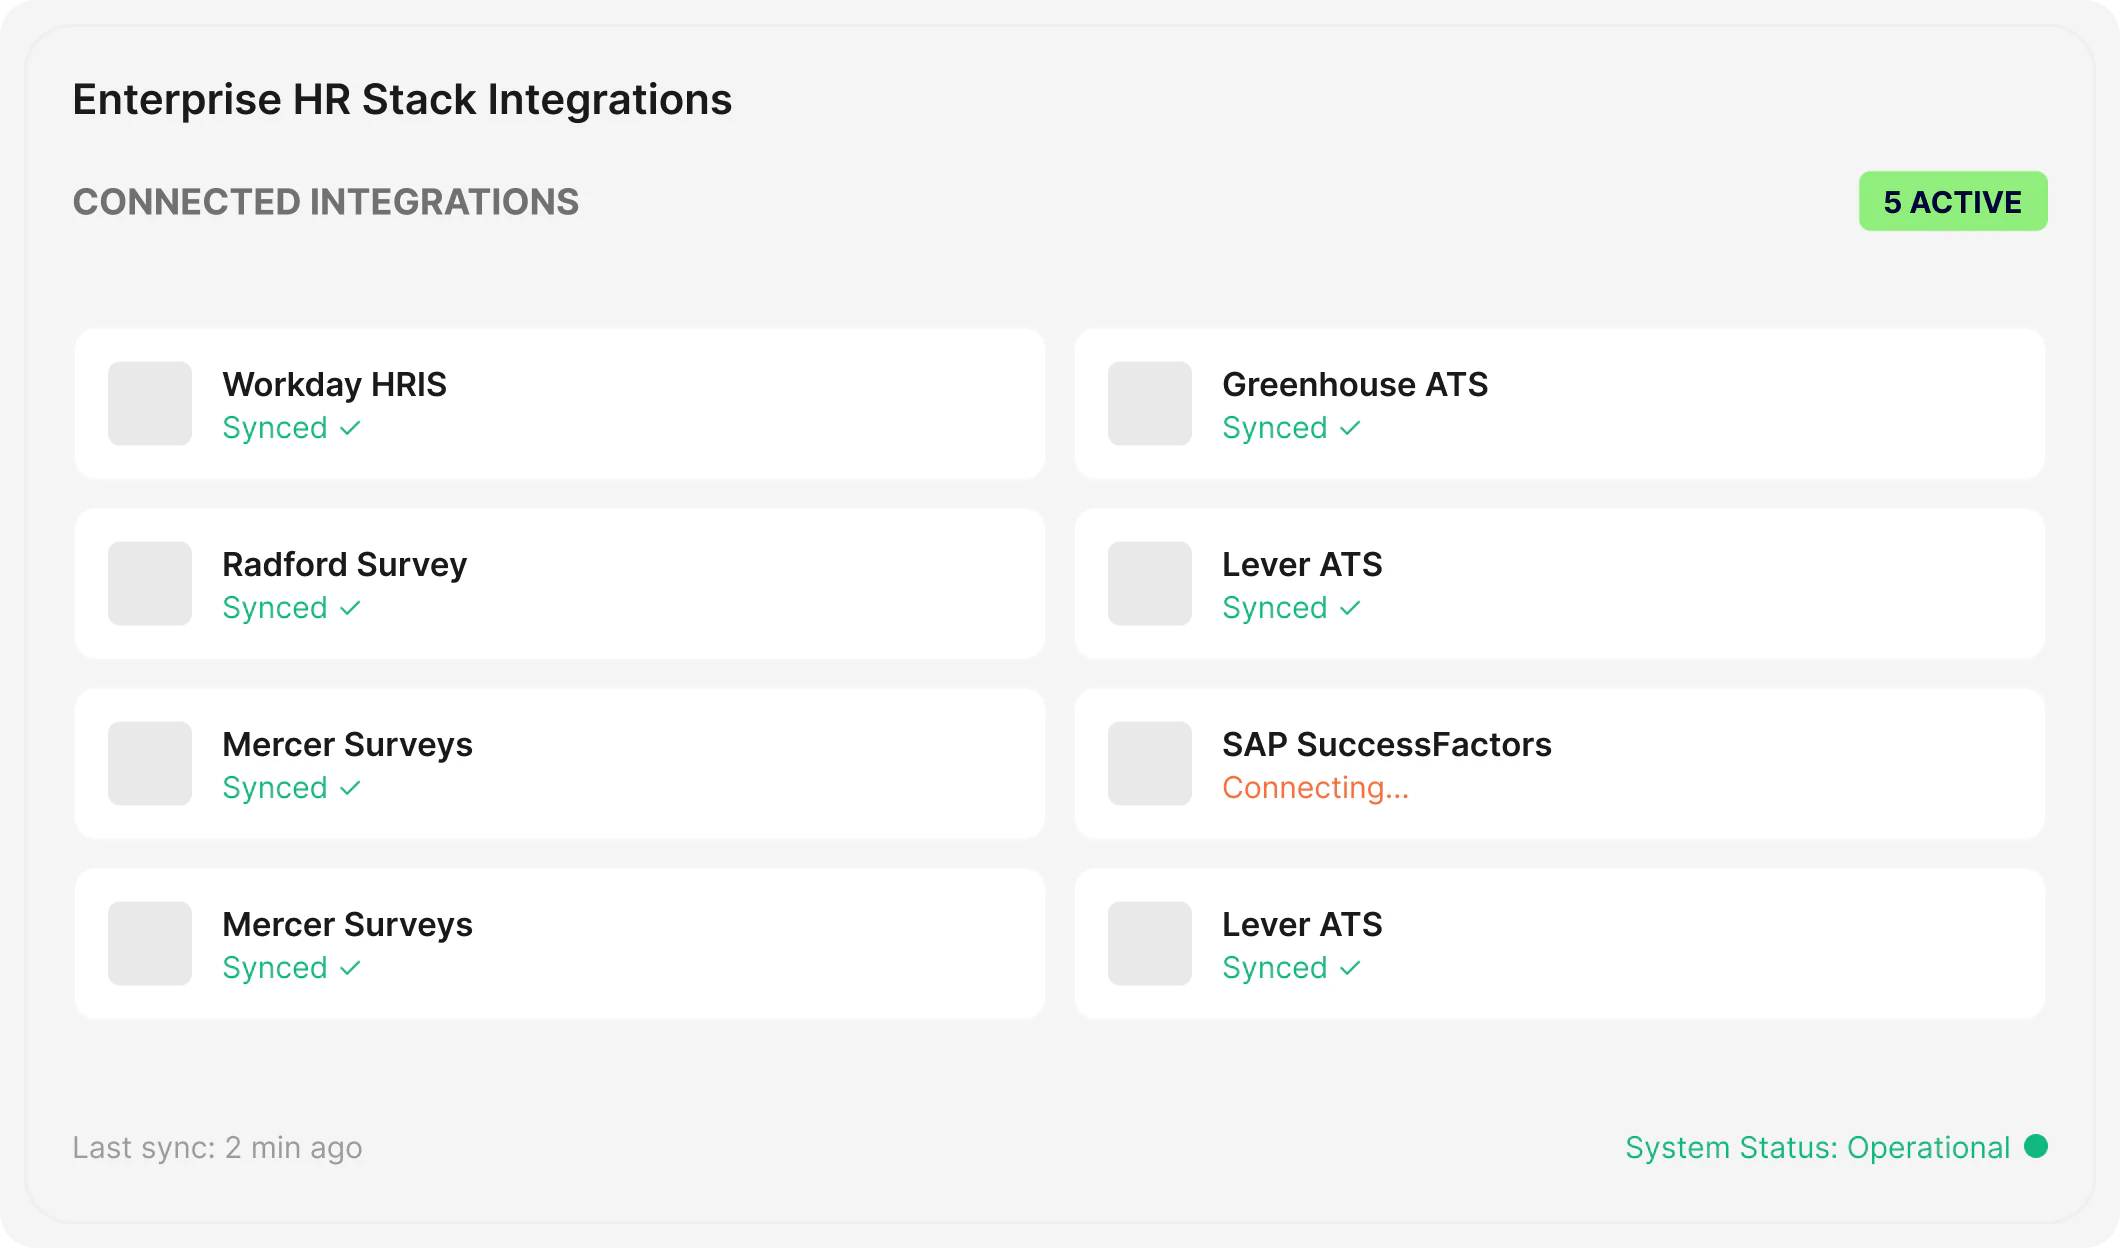Click System Status: Operational text

(1817, 1148)
